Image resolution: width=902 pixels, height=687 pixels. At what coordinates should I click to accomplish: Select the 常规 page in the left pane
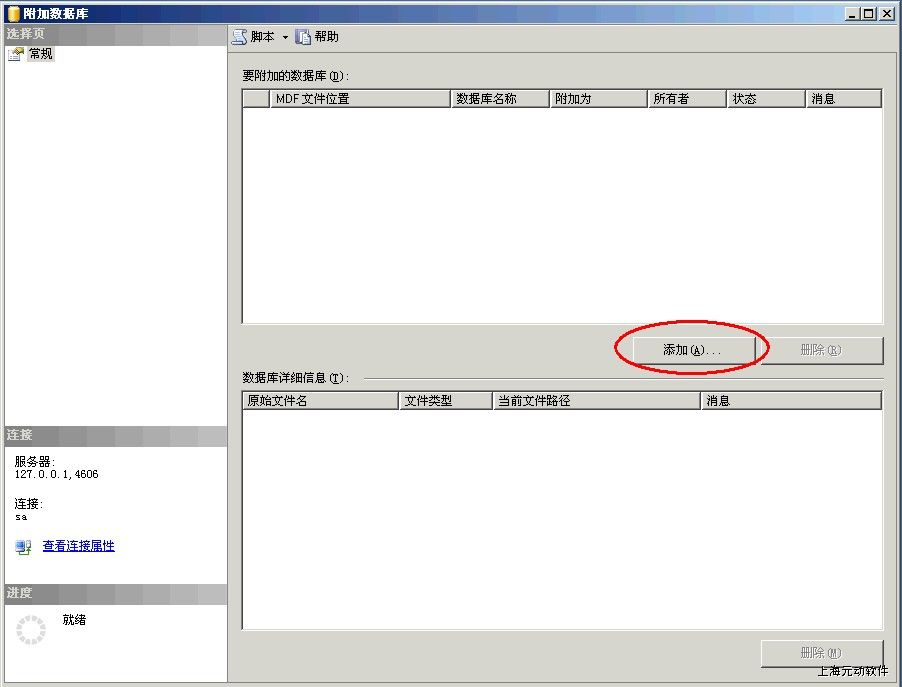40,54
